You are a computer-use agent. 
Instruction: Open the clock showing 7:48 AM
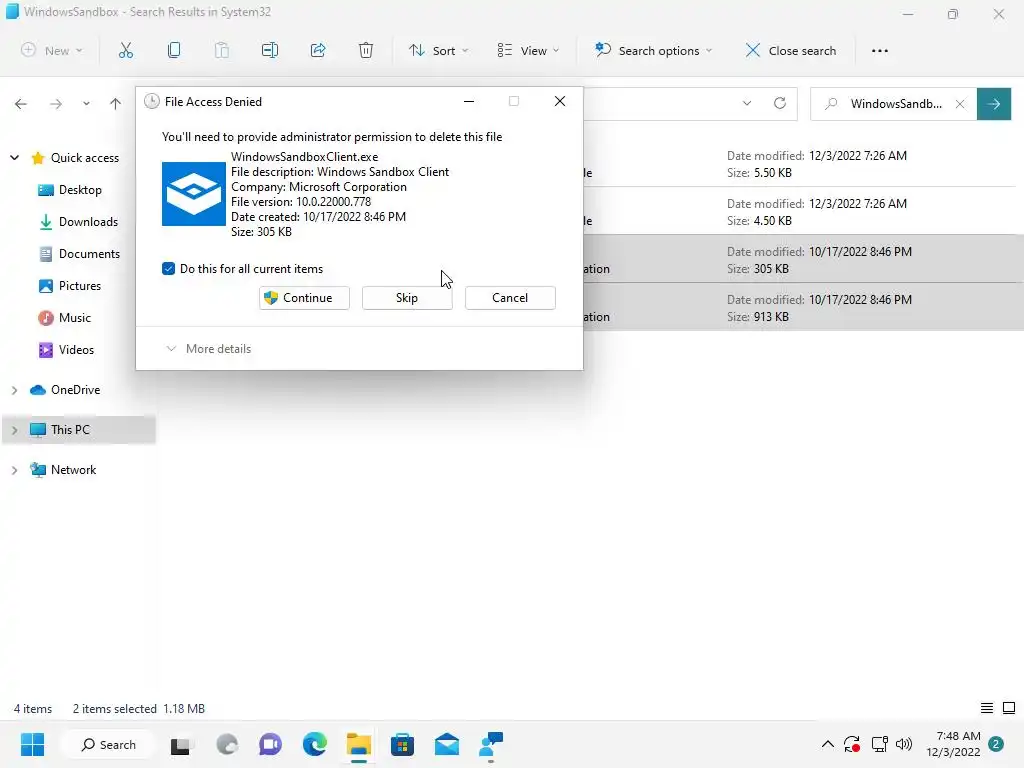point(953,744)
